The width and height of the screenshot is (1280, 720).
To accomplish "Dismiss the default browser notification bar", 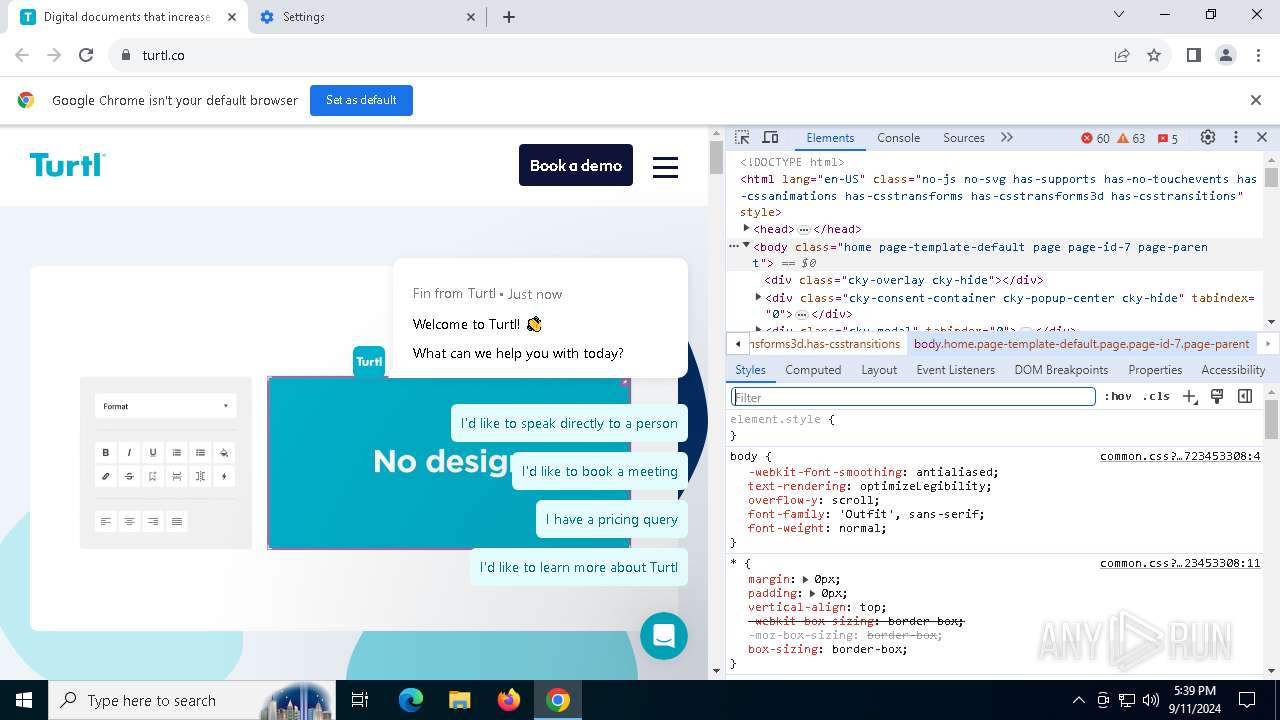I will 1256,100.
